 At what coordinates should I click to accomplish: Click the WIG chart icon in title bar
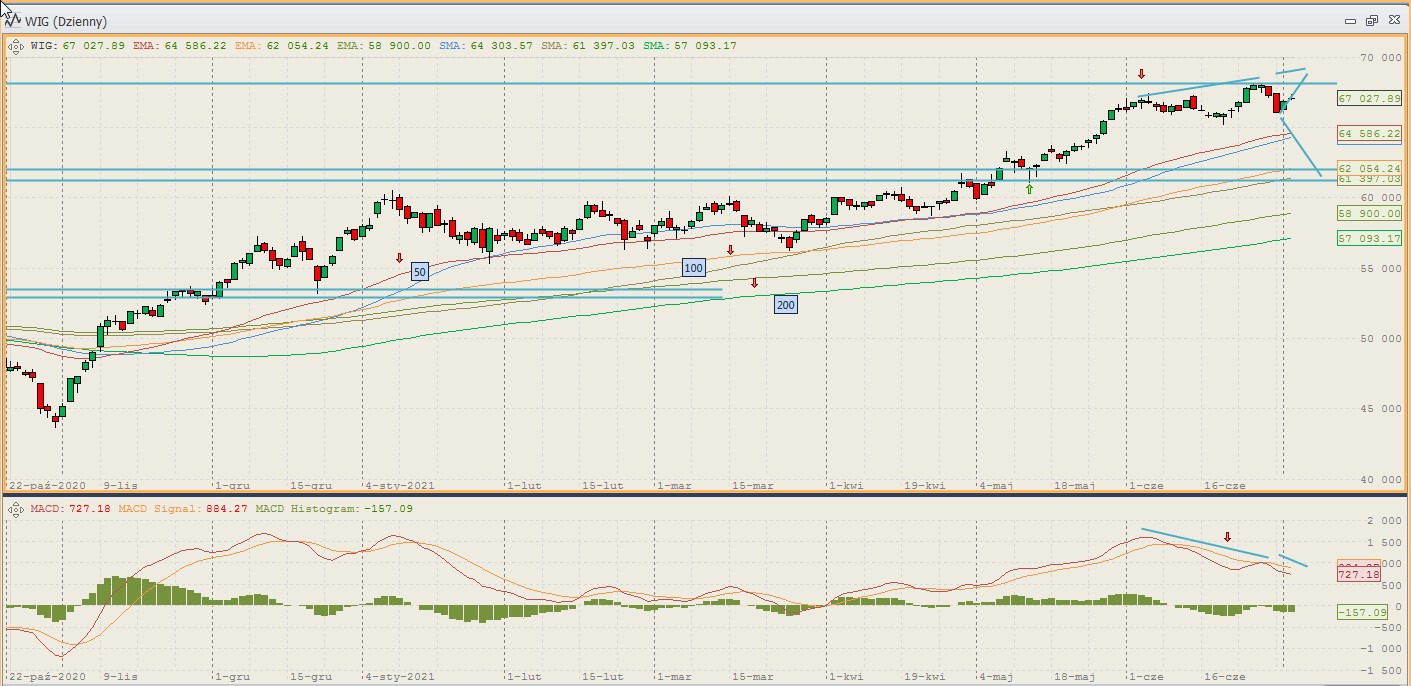13,20
